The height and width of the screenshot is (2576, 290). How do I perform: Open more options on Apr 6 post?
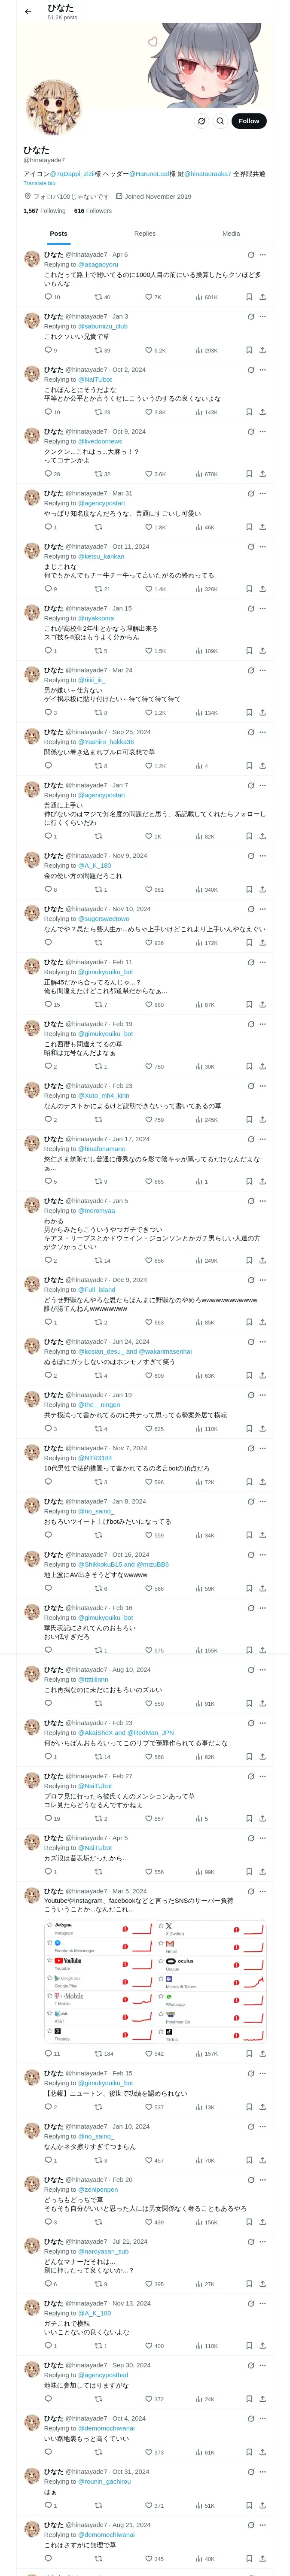(x=263, y=255)
